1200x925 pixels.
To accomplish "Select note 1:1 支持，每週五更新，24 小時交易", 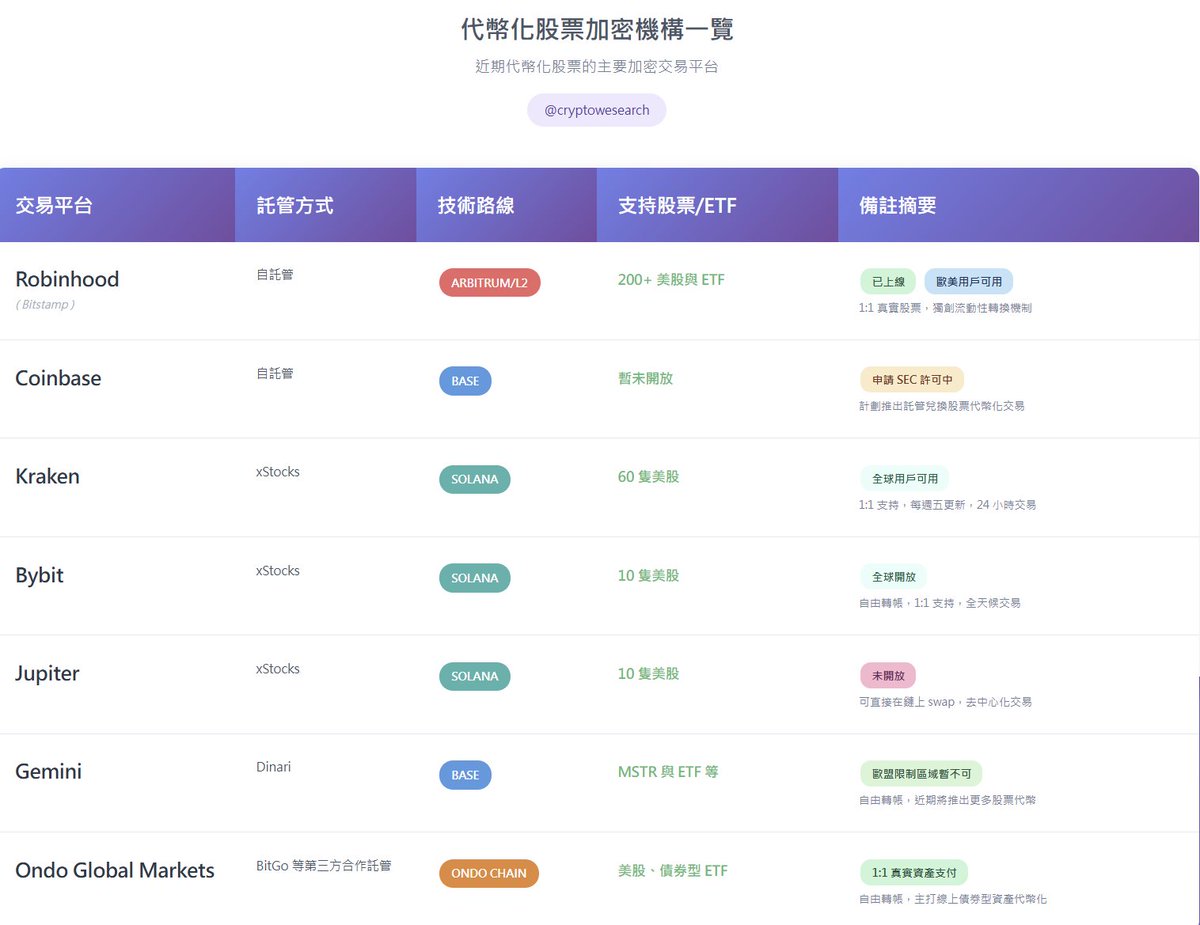I will pyautogui.click(x=947, y=505).
